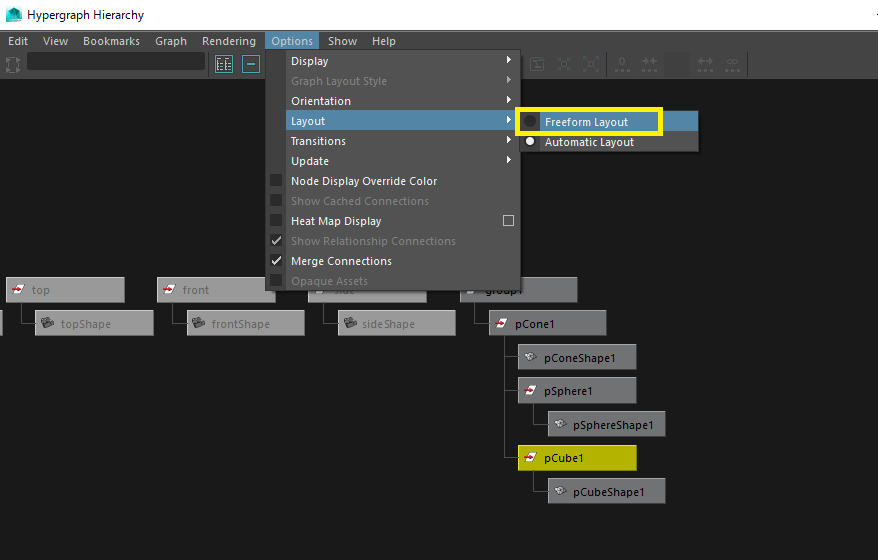
Task: Toggle Show Cached Connections checkbox
Action: 276,200
